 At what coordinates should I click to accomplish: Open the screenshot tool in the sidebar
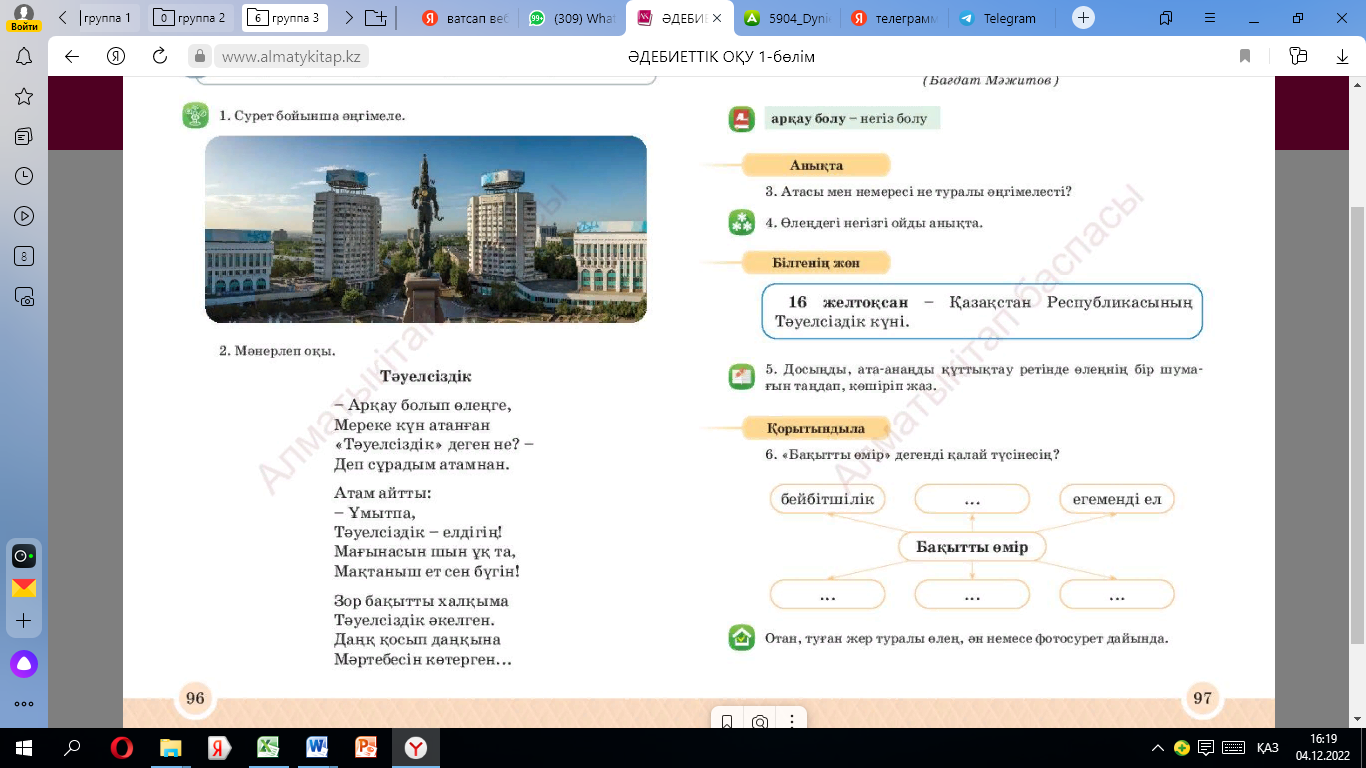coord(24,296)
